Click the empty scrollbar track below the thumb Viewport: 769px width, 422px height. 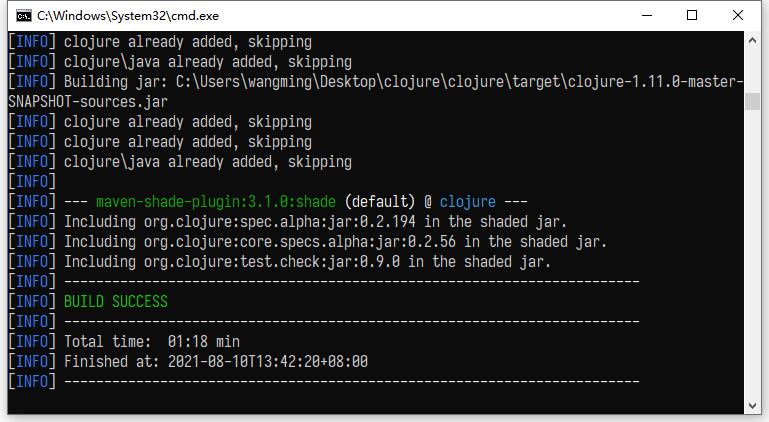[753, 250]
